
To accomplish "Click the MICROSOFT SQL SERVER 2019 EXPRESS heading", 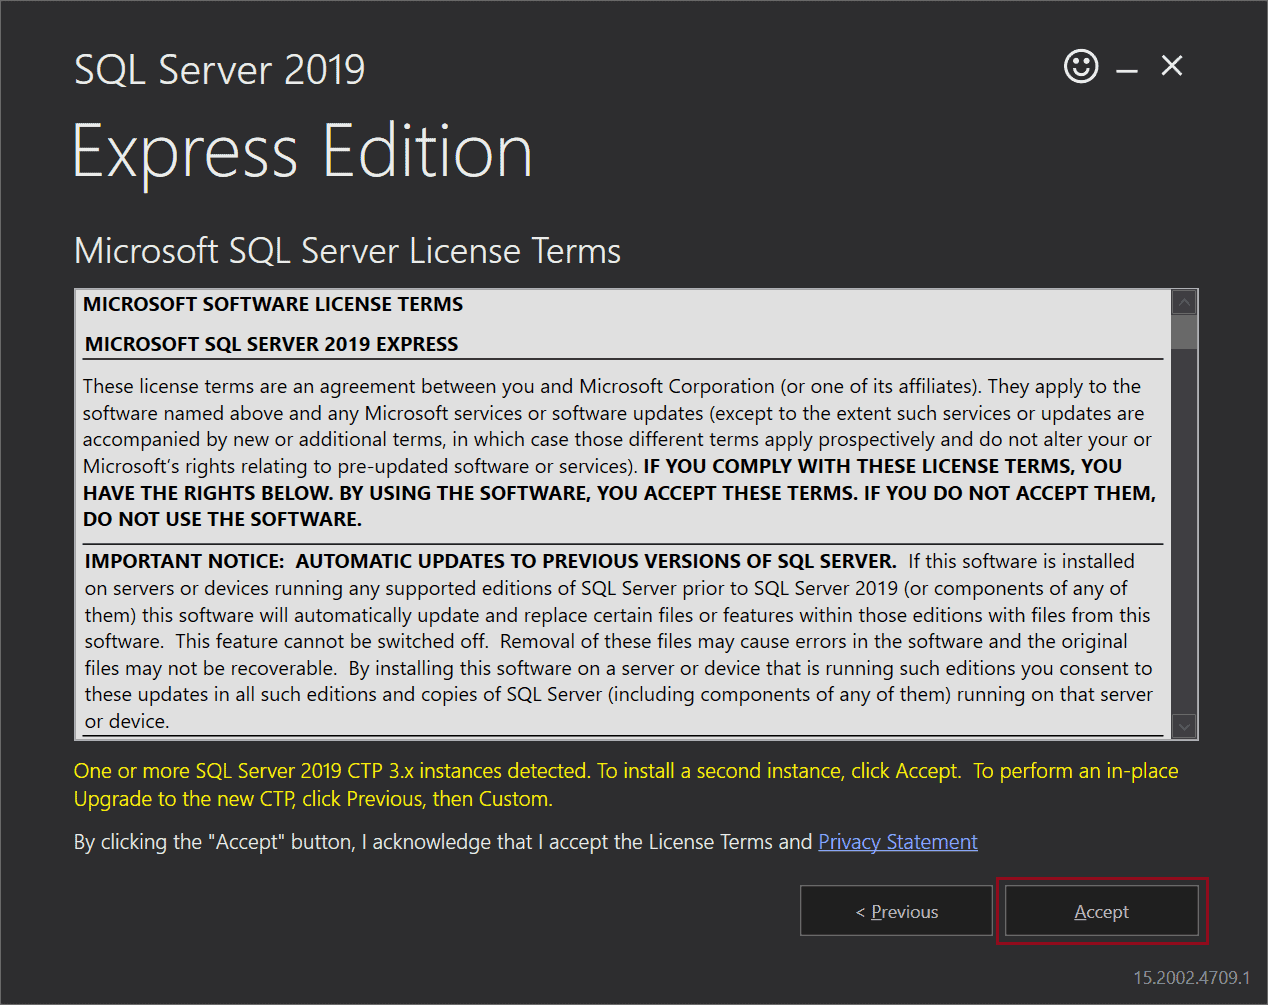I will pos(271,344).
